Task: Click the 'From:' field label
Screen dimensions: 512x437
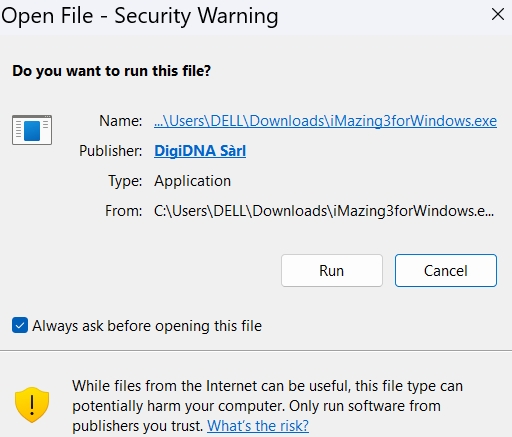Action: pyautogui.click(x=124, y=211)
